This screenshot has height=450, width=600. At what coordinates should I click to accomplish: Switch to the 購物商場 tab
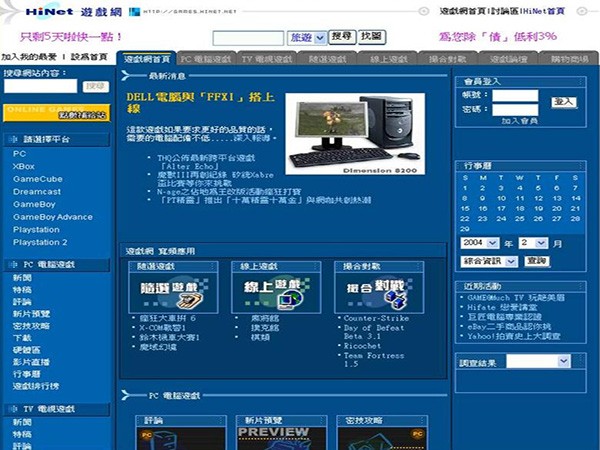(x=569, y=59)
